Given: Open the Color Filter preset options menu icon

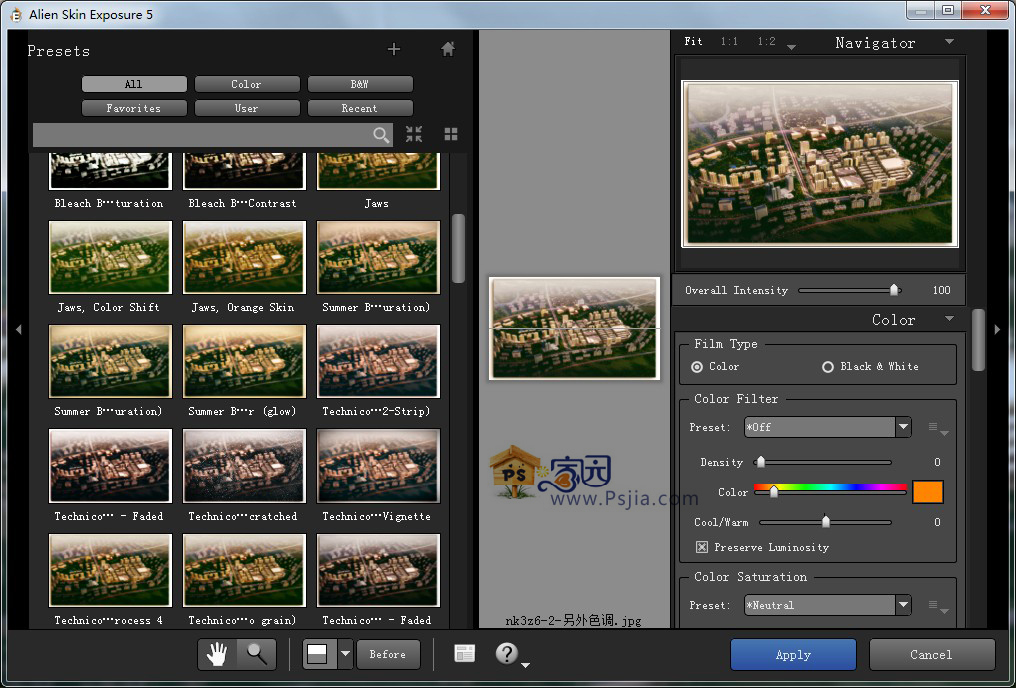Looking at the screenshot, I should pos(938,428).
